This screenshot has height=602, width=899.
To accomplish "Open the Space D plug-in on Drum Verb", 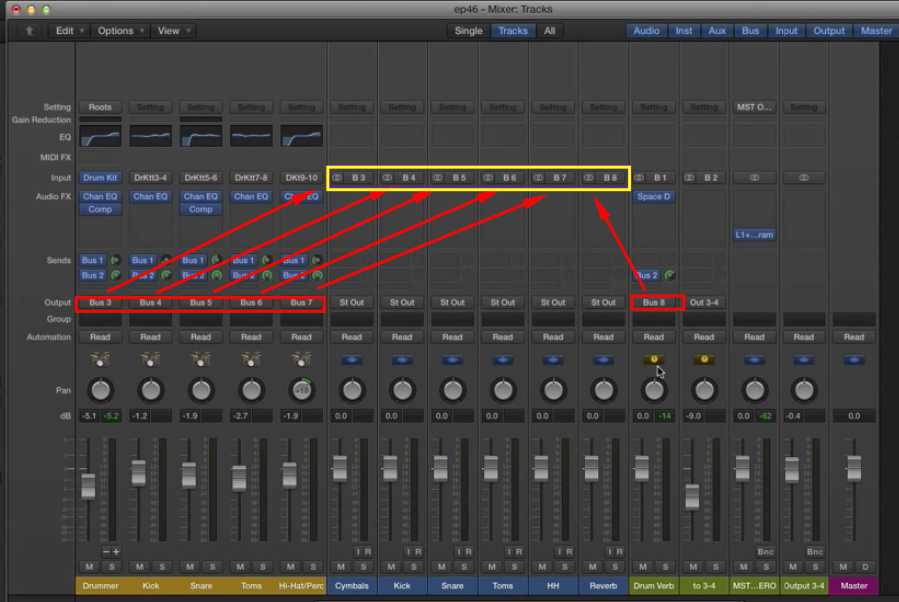I will pos(654,197).
